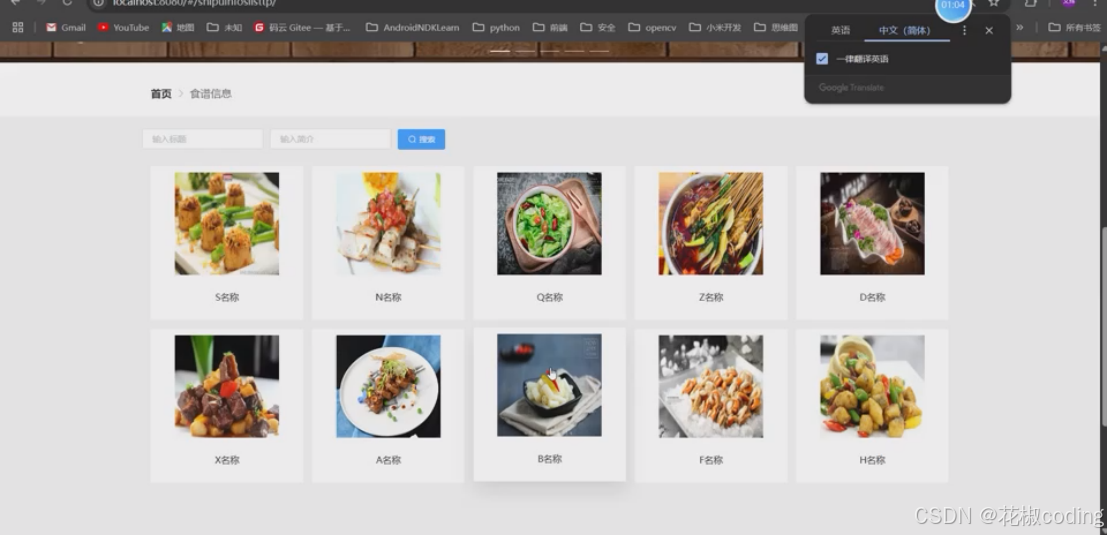Open the Z名称 recipe thumbnail

[711, 224]
